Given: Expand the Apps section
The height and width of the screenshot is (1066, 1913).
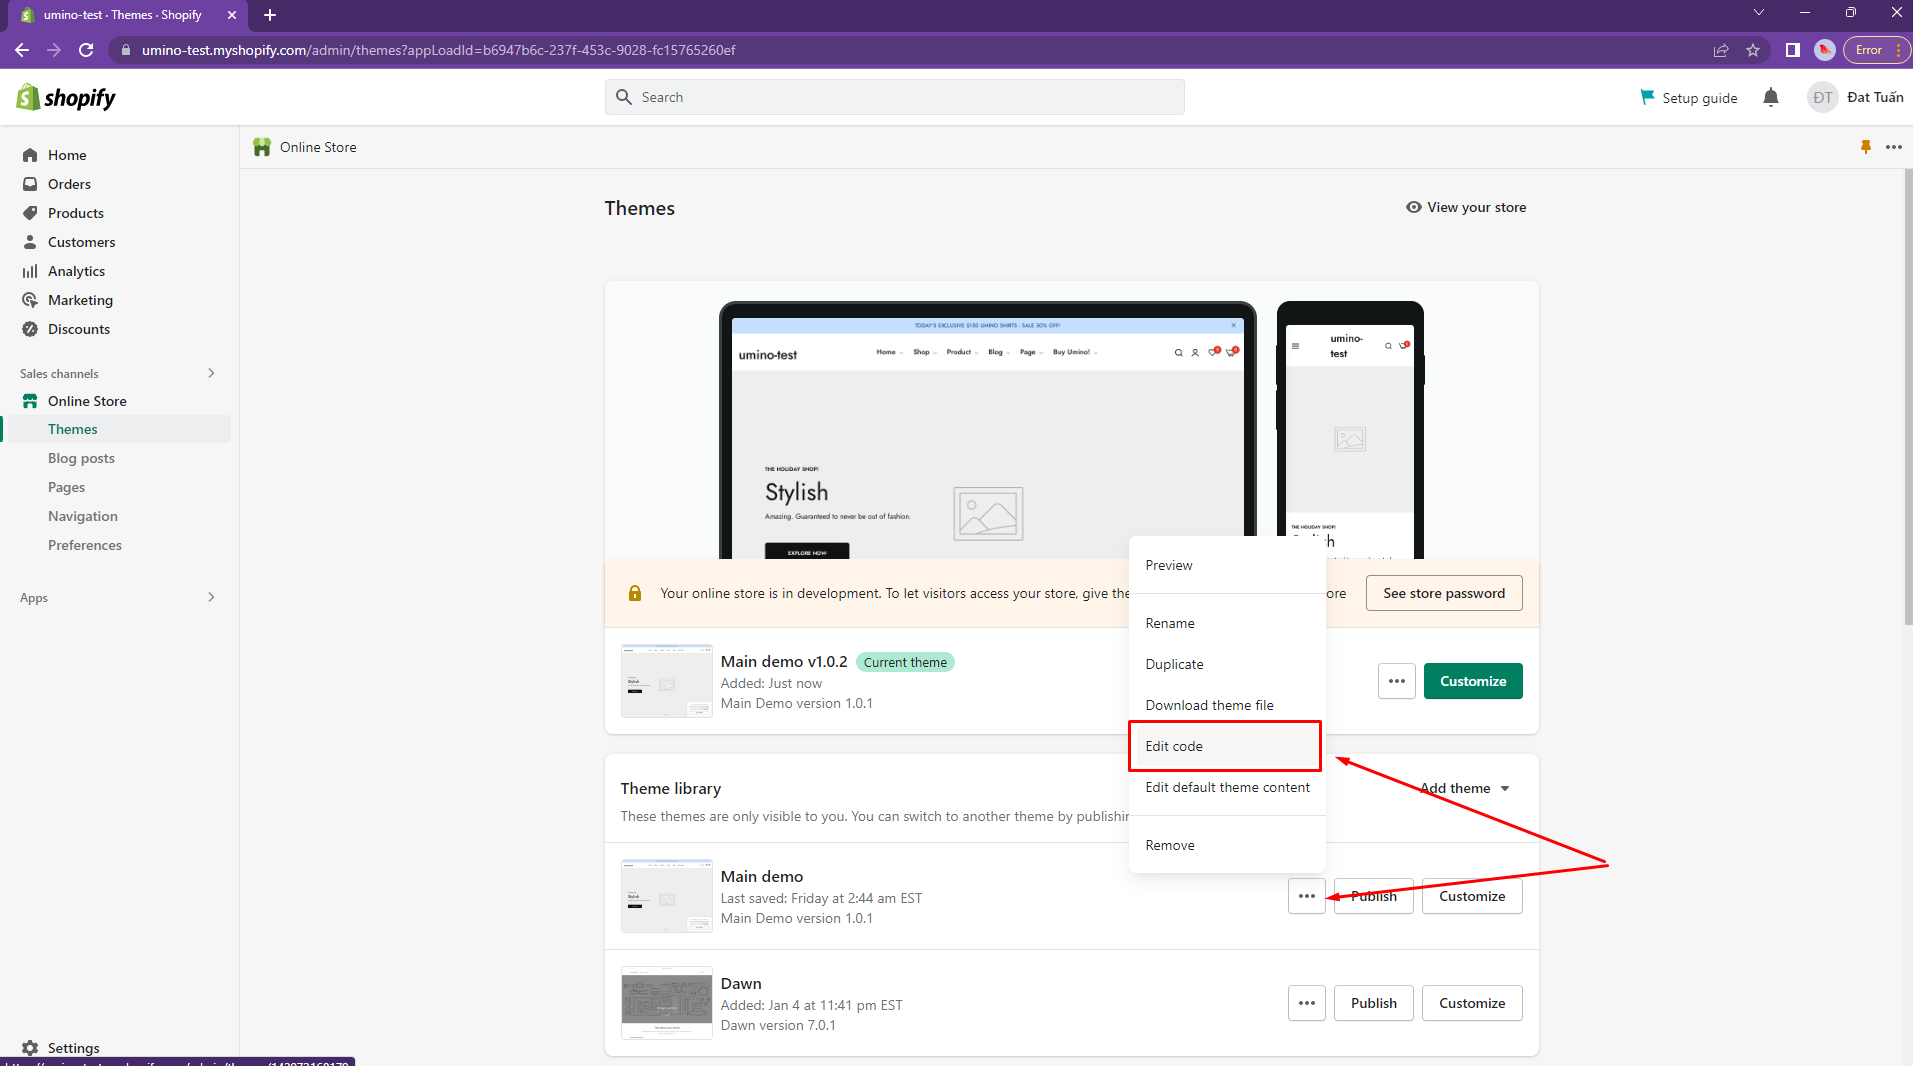Looking at the screenshot, I should 211,597.
